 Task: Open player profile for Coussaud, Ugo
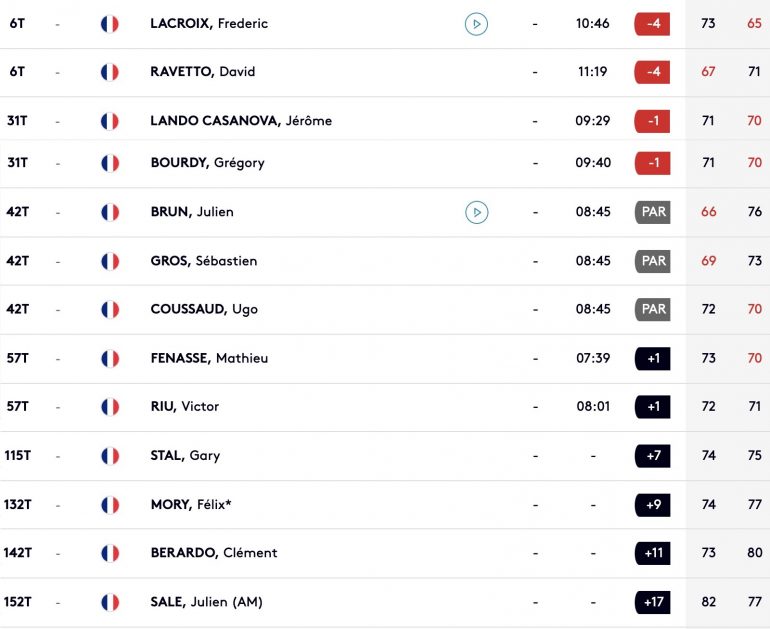point(203,309)
